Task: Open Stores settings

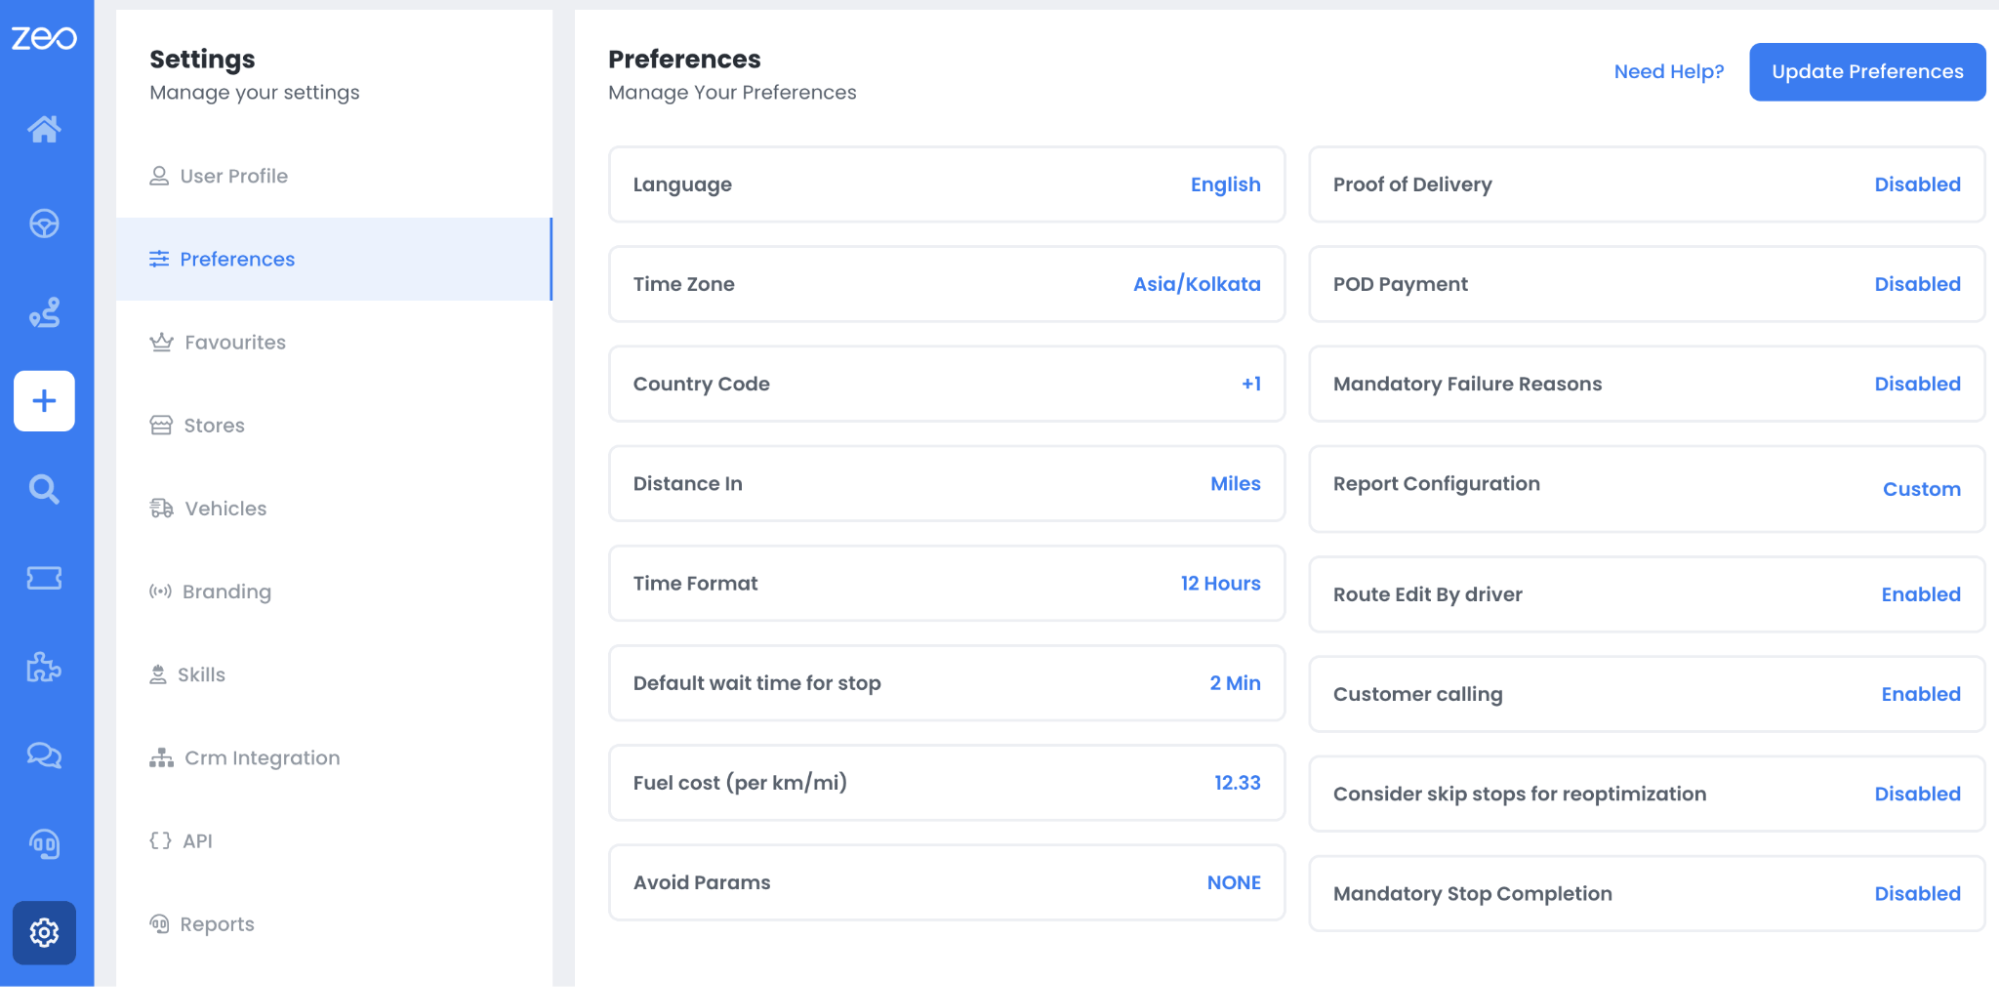Action: point(334,425)
